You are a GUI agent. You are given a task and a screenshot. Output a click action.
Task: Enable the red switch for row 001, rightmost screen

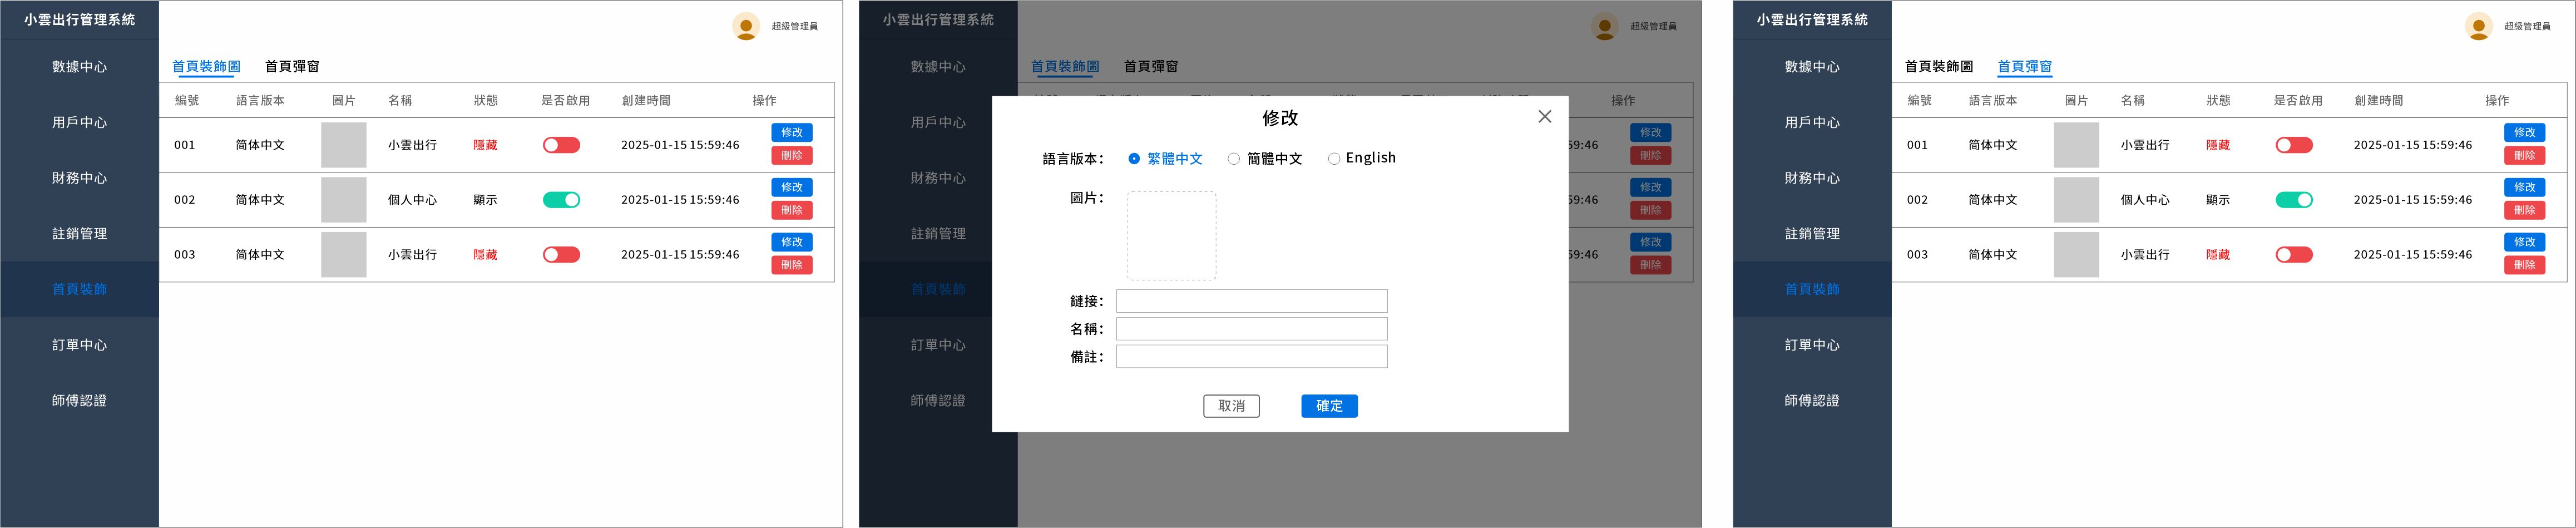tap(2294, 145)
